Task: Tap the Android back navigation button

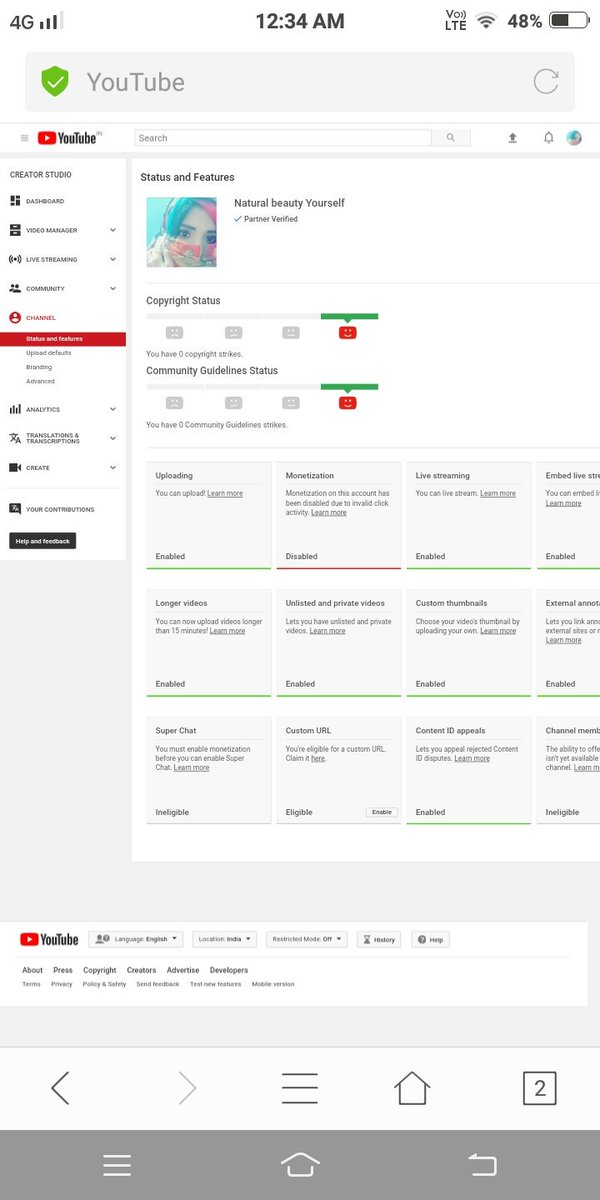Action: 482,1164
